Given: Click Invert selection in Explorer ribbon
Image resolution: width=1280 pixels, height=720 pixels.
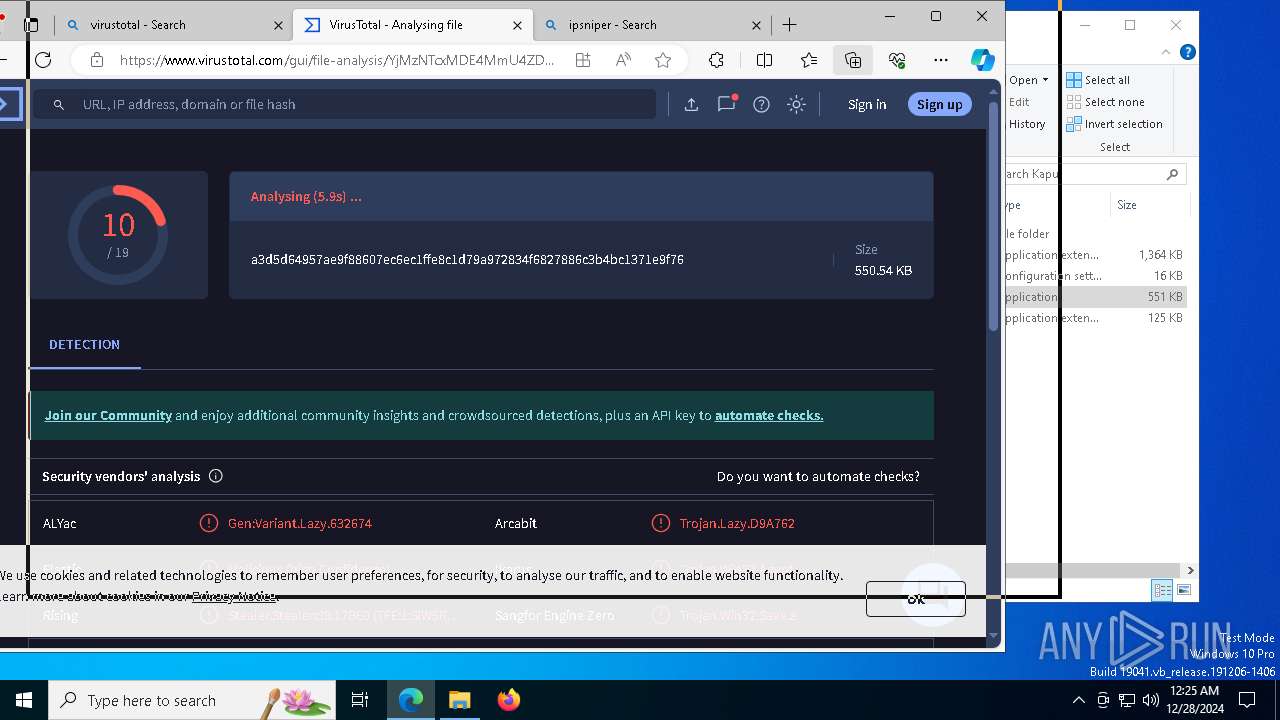Looking at the screenshot, I should point(1114,124).
